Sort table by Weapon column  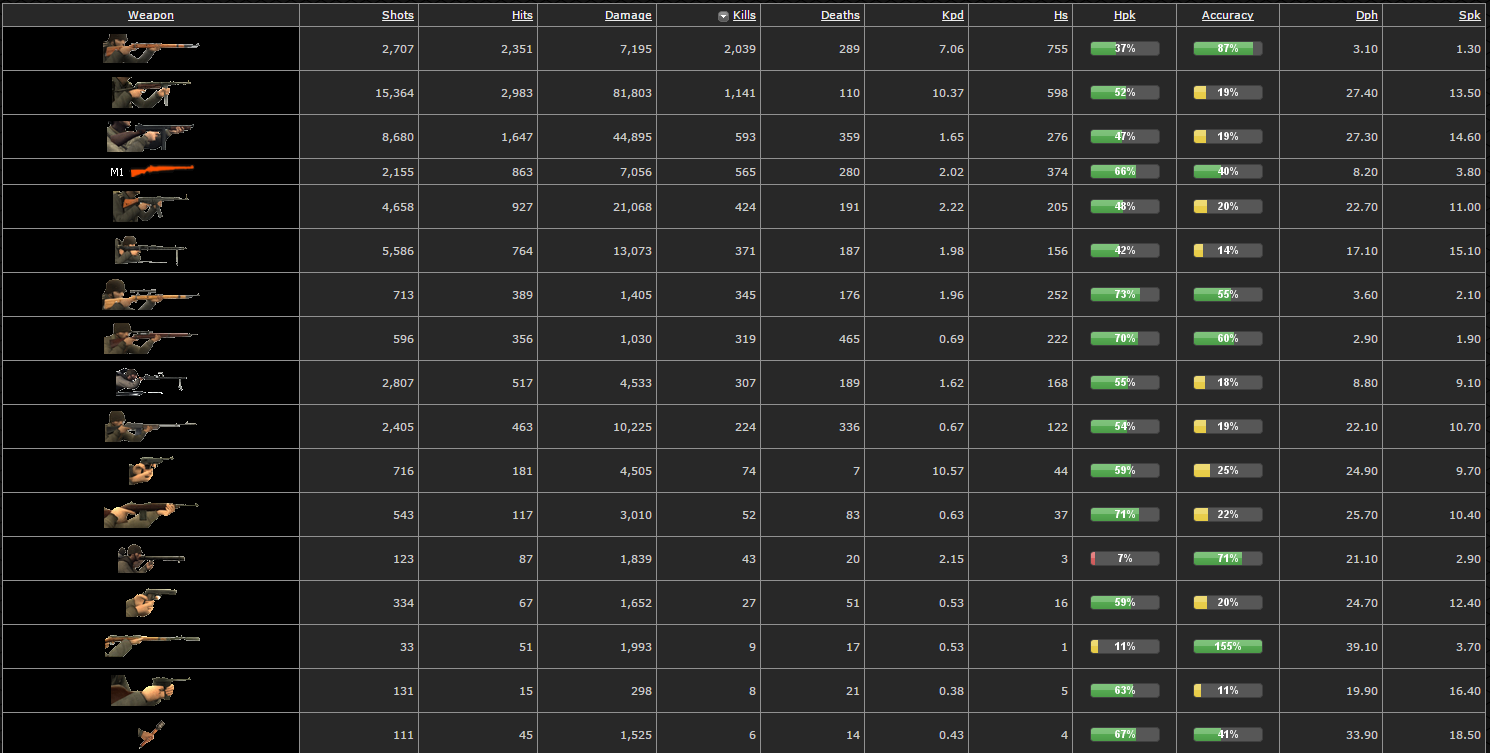coord(151,15)
